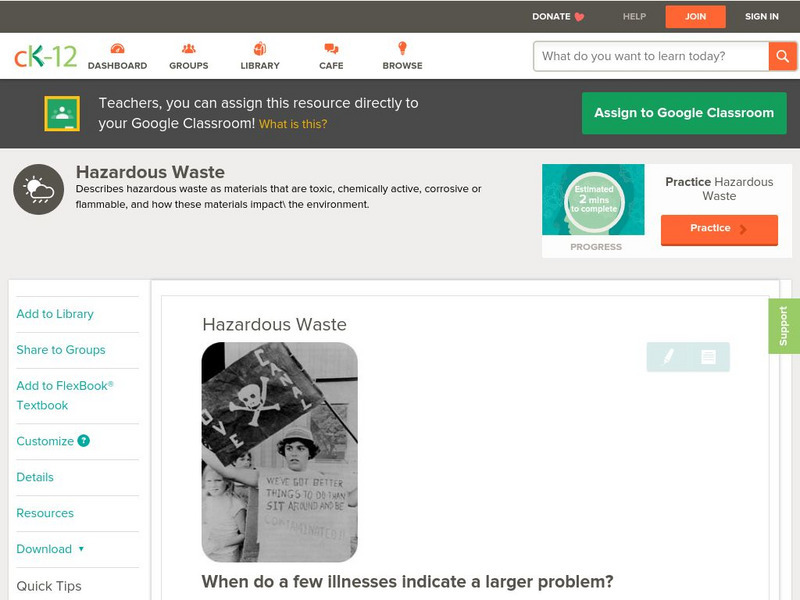This screenshot has width=800, height=600.
Task: Open Browse lightbulb icon
Action: (402, 48)
